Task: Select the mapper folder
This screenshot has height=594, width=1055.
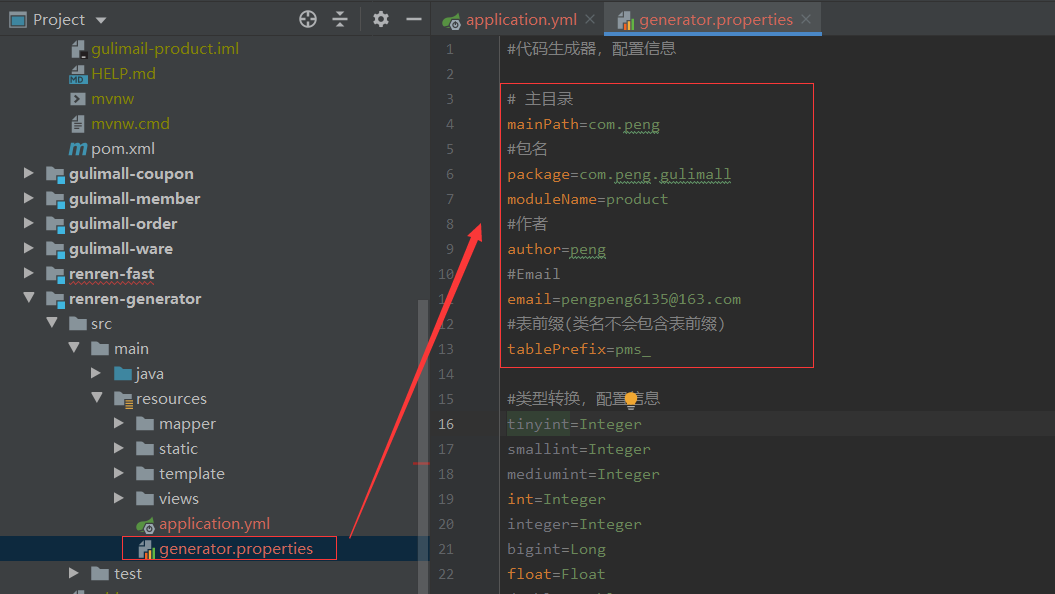Action: coord(187,424)
